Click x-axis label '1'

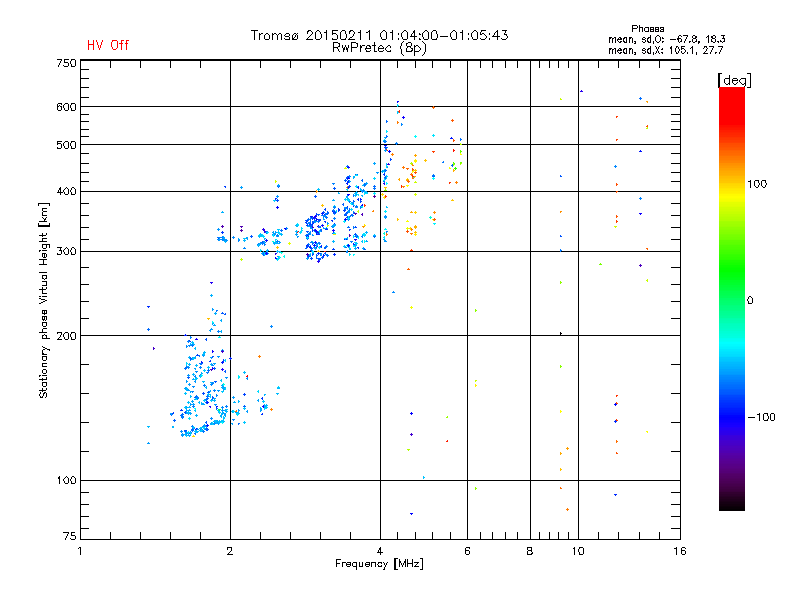(x=80, y=551)
